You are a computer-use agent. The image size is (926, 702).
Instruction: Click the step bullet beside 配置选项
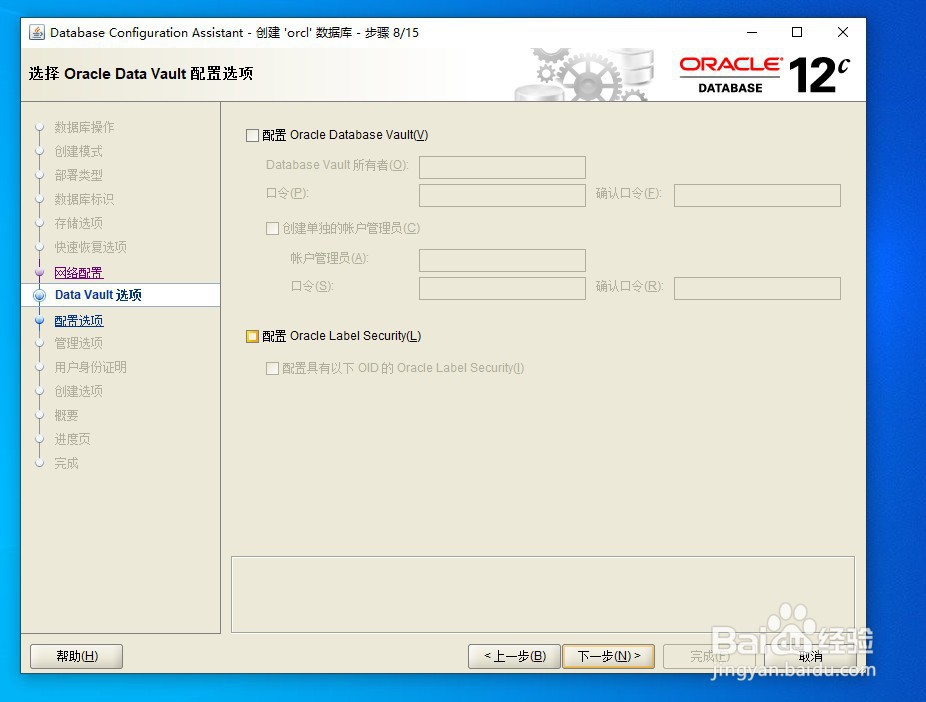39,319
